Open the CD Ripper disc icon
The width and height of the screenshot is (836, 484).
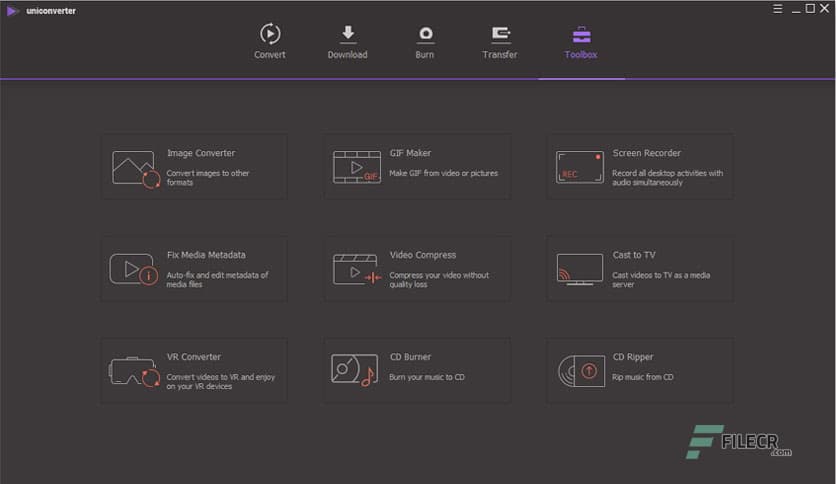(581, 371)
